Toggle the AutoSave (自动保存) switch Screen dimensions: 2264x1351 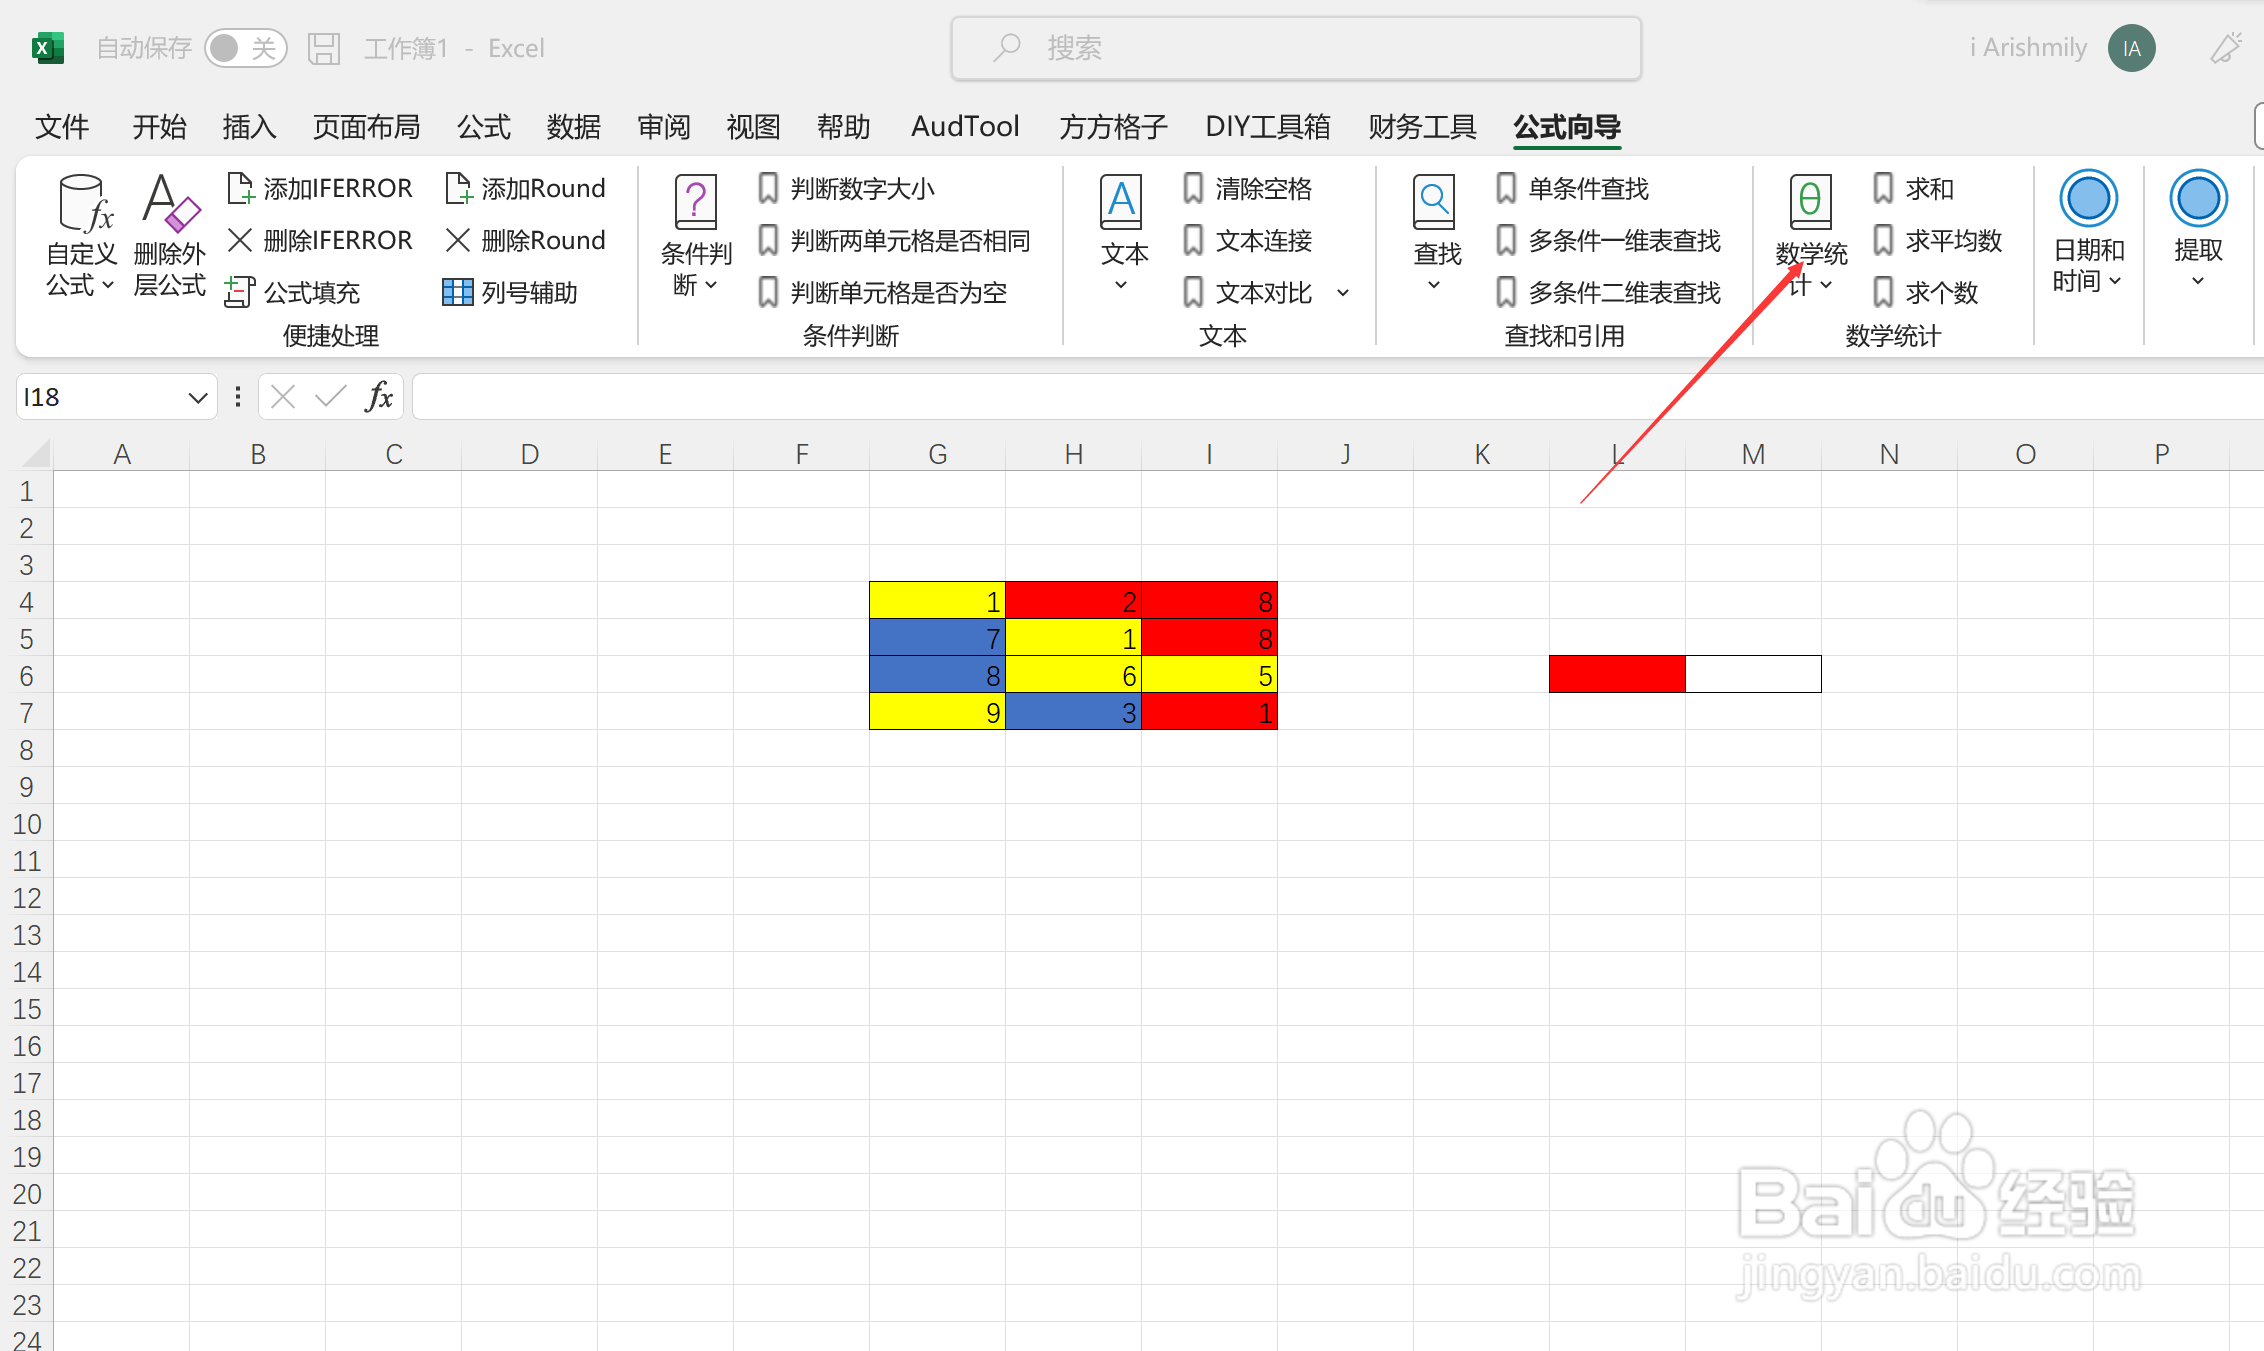pos(244,48)
